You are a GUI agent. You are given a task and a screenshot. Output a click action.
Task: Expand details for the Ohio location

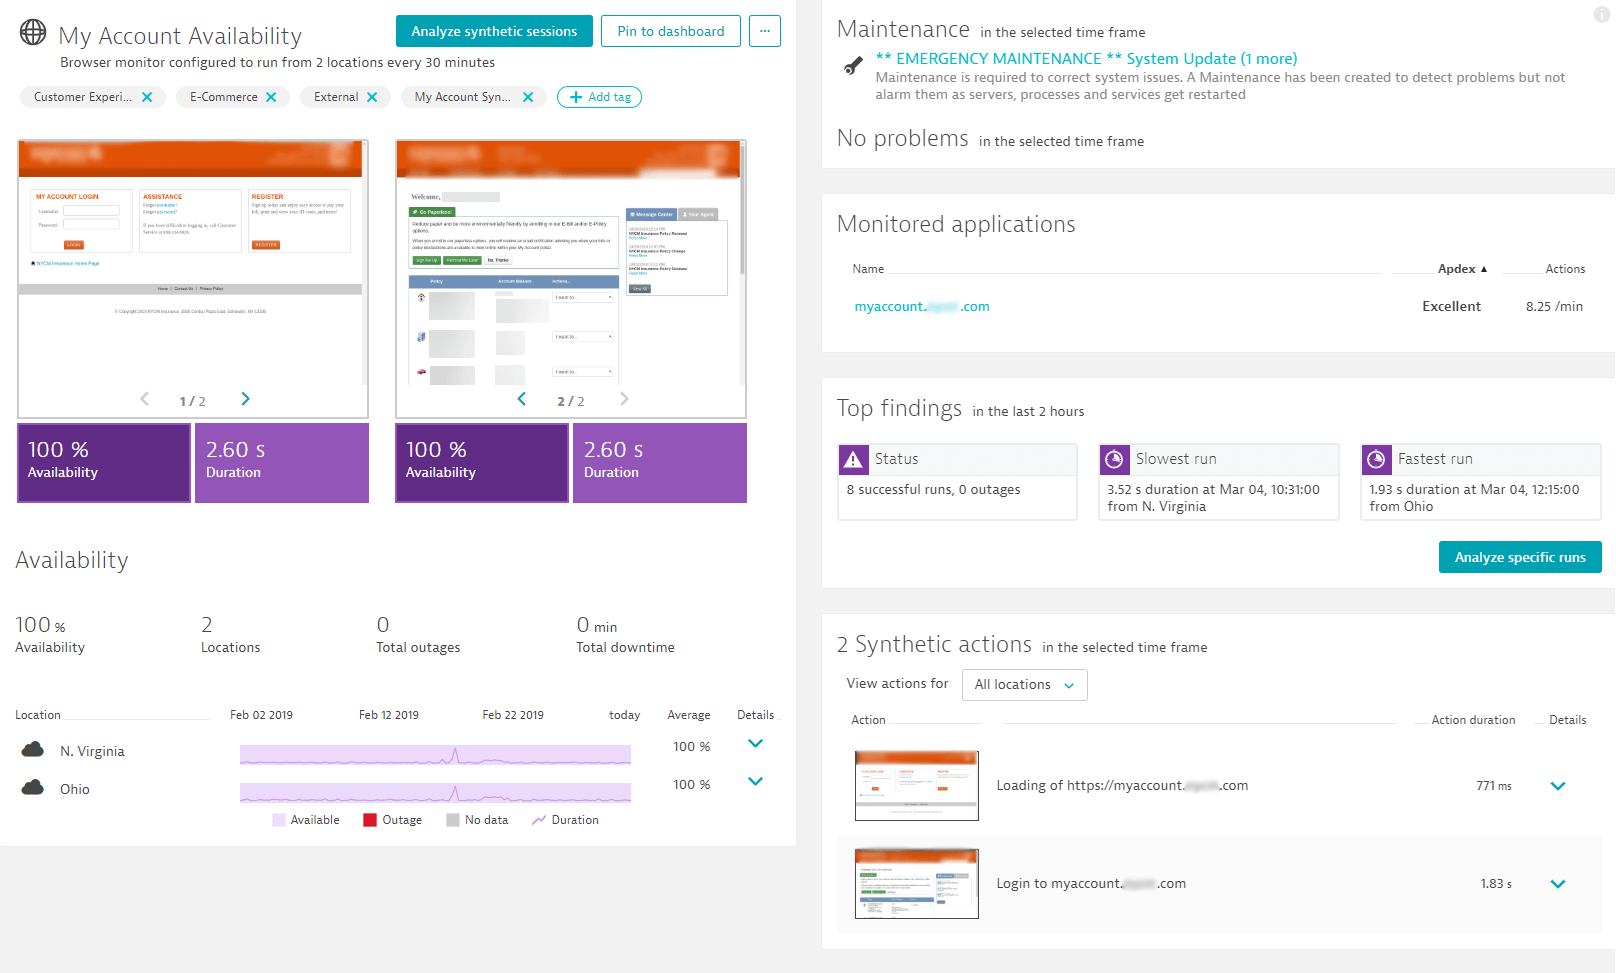point(755,782)
